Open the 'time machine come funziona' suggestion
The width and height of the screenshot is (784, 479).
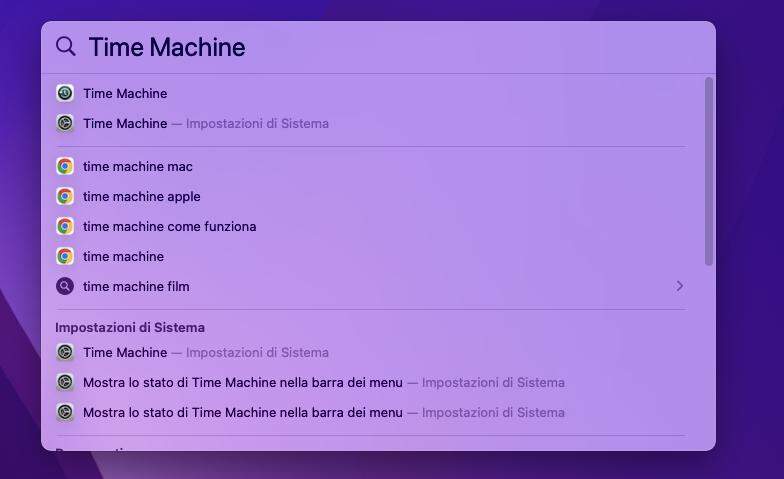click(170, 226)
